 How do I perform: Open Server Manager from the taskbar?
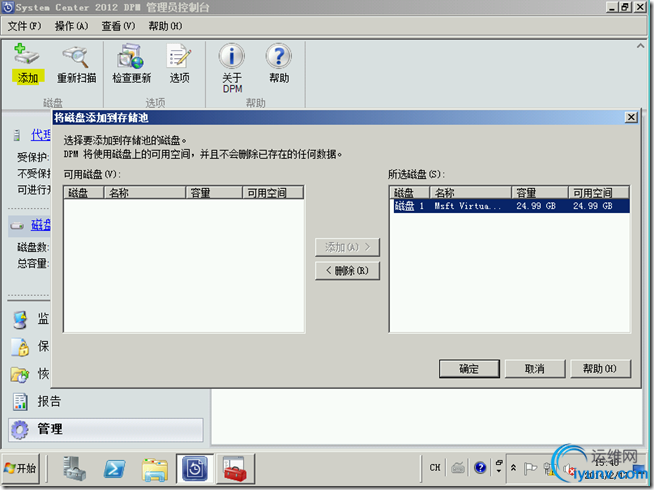pos(74,468)
